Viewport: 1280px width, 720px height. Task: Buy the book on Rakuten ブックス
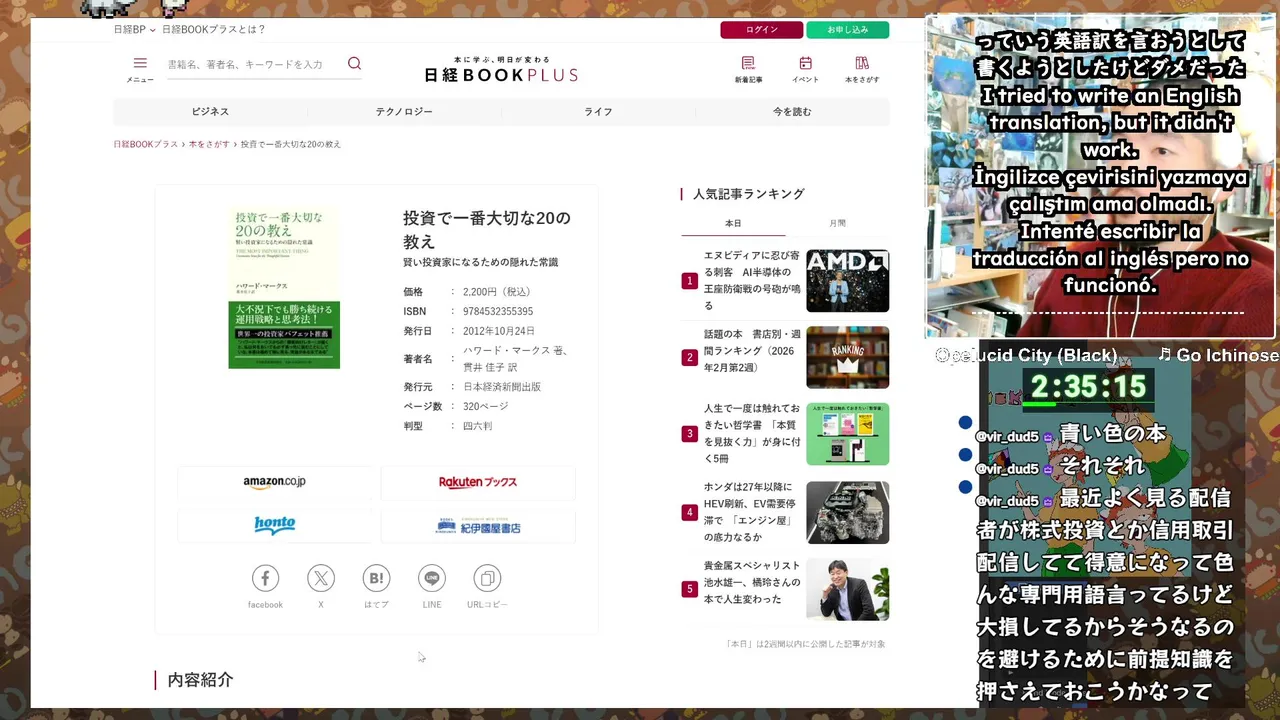click(478, 483)
